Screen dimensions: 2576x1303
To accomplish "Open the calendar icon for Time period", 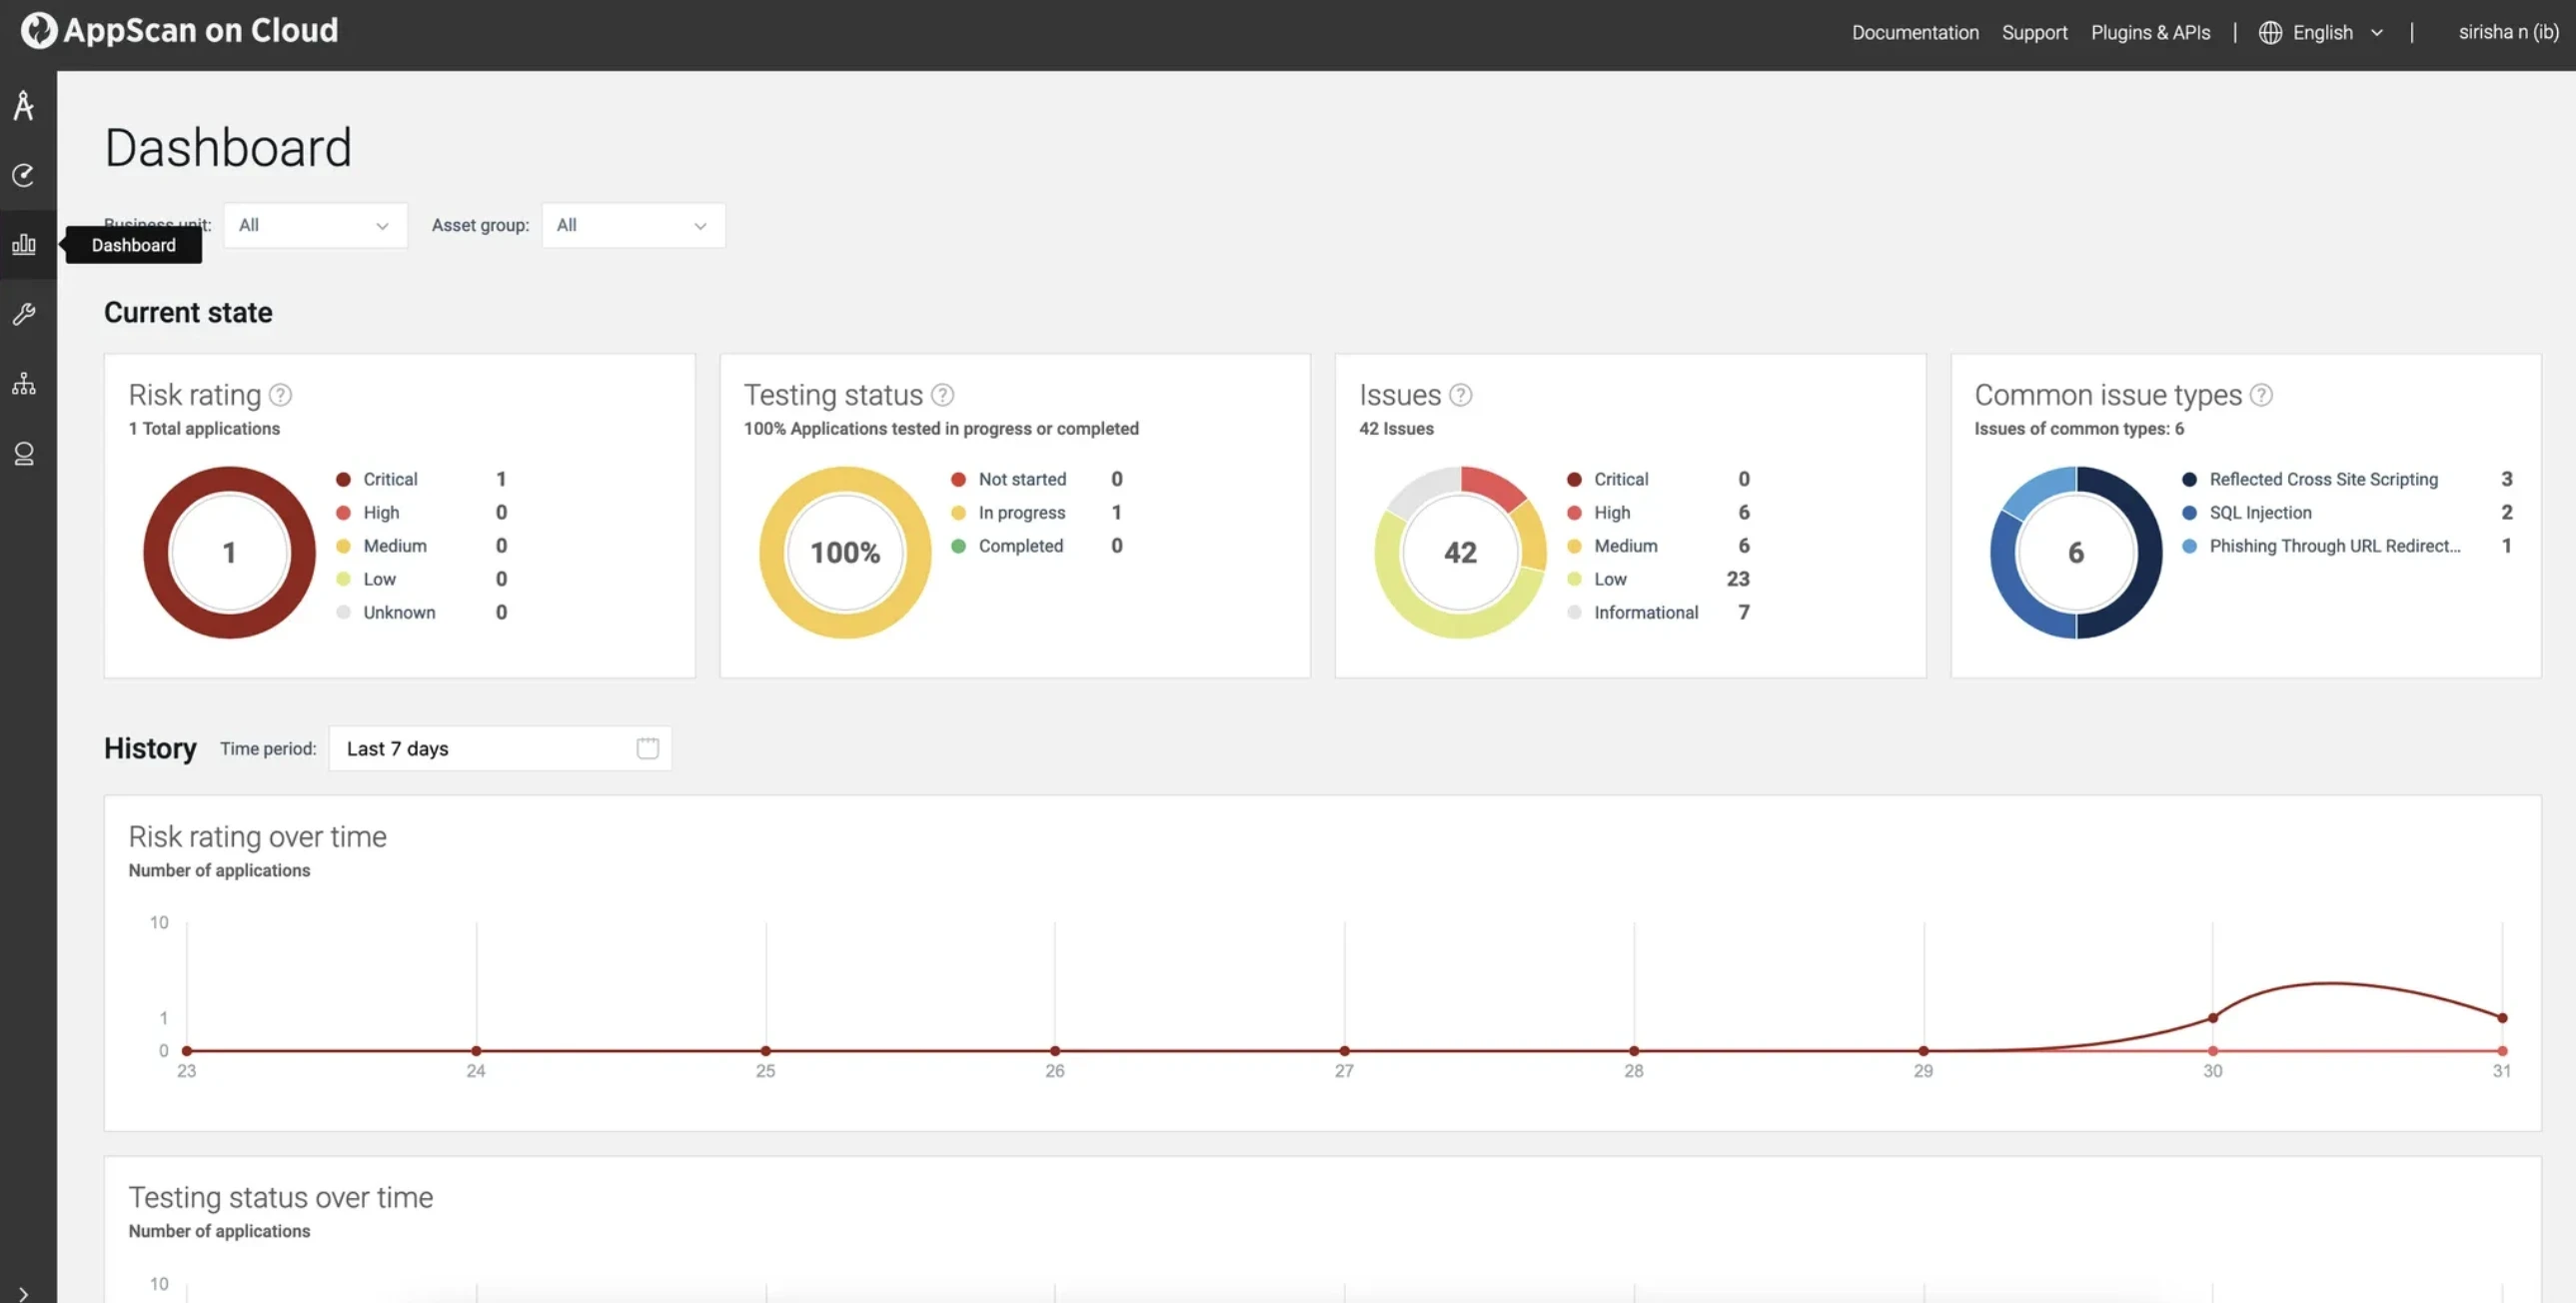I will coord(648,747).
